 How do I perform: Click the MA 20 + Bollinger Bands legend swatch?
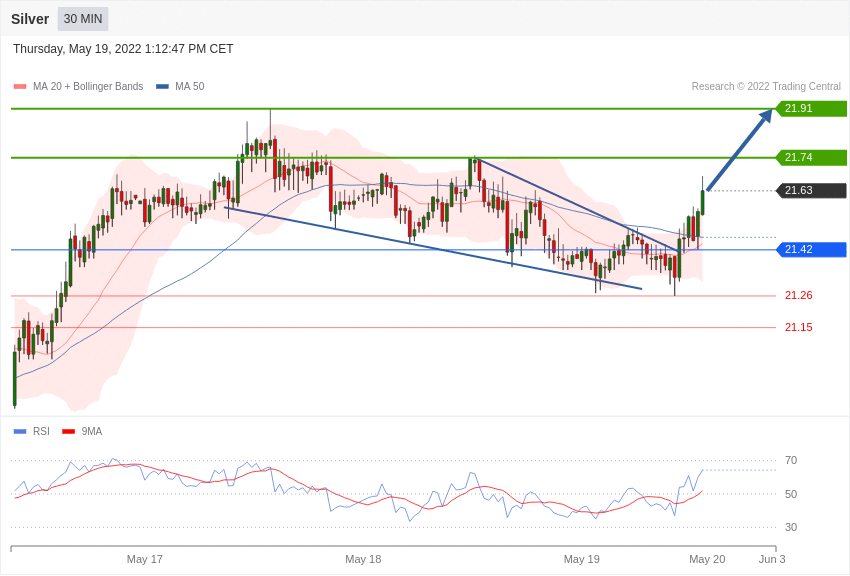[20, 87]
